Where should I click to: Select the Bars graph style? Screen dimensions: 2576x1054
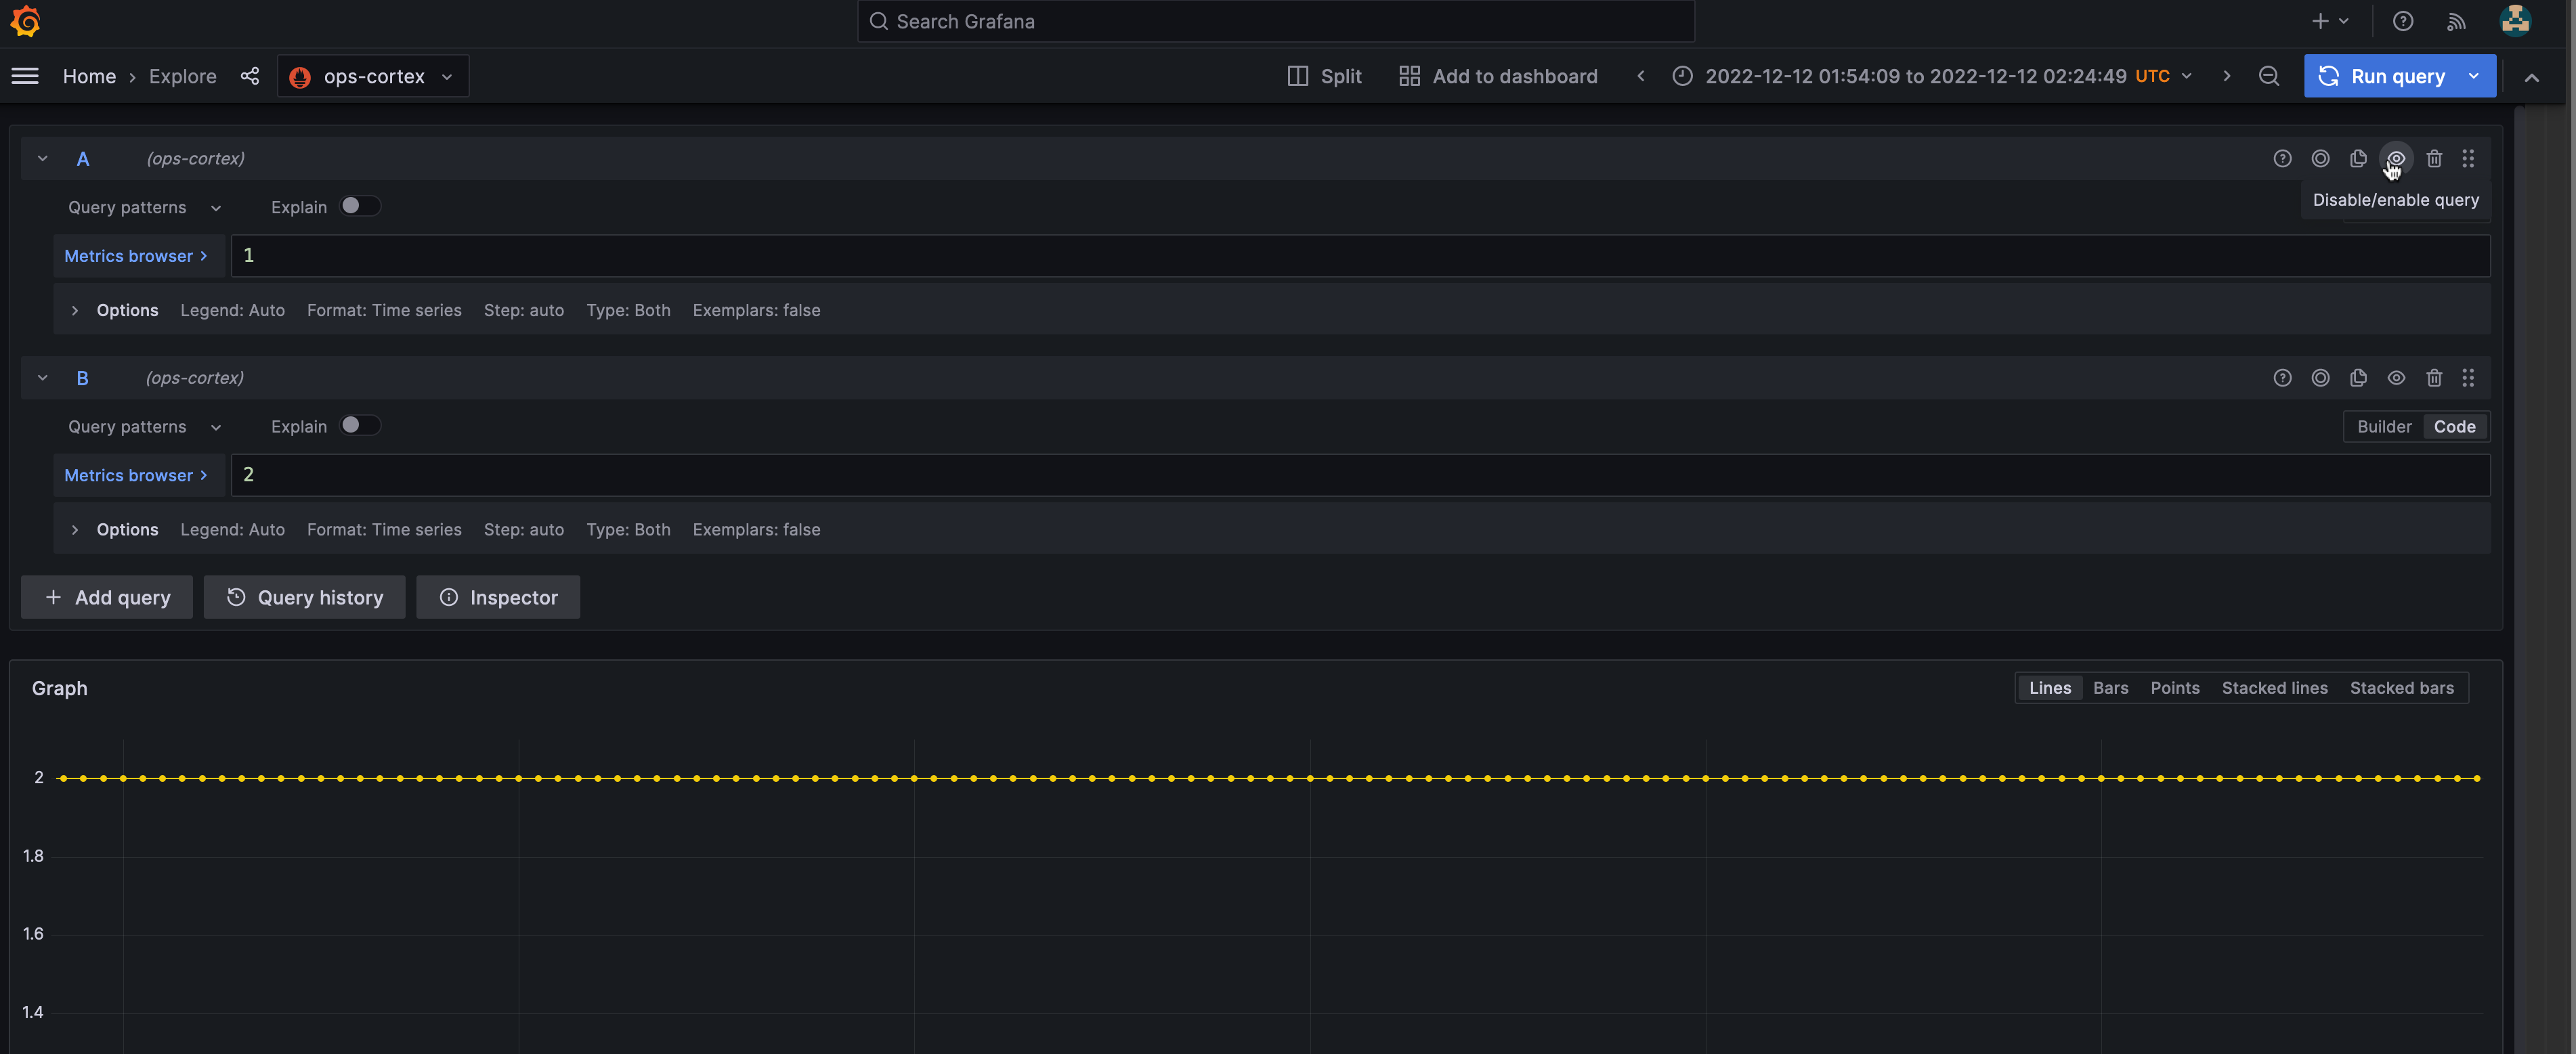point(2110,688)
